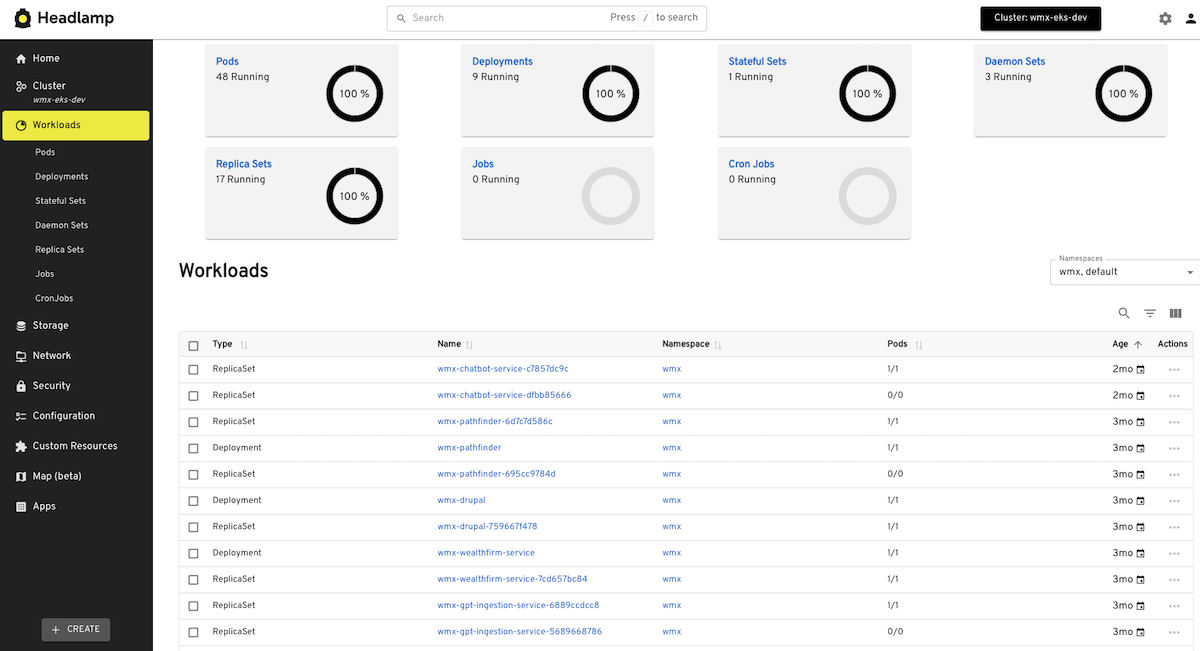Sort by the Namespace column arrows
The width and height of the screenshot is (1200, 651).
coord(718,345)
